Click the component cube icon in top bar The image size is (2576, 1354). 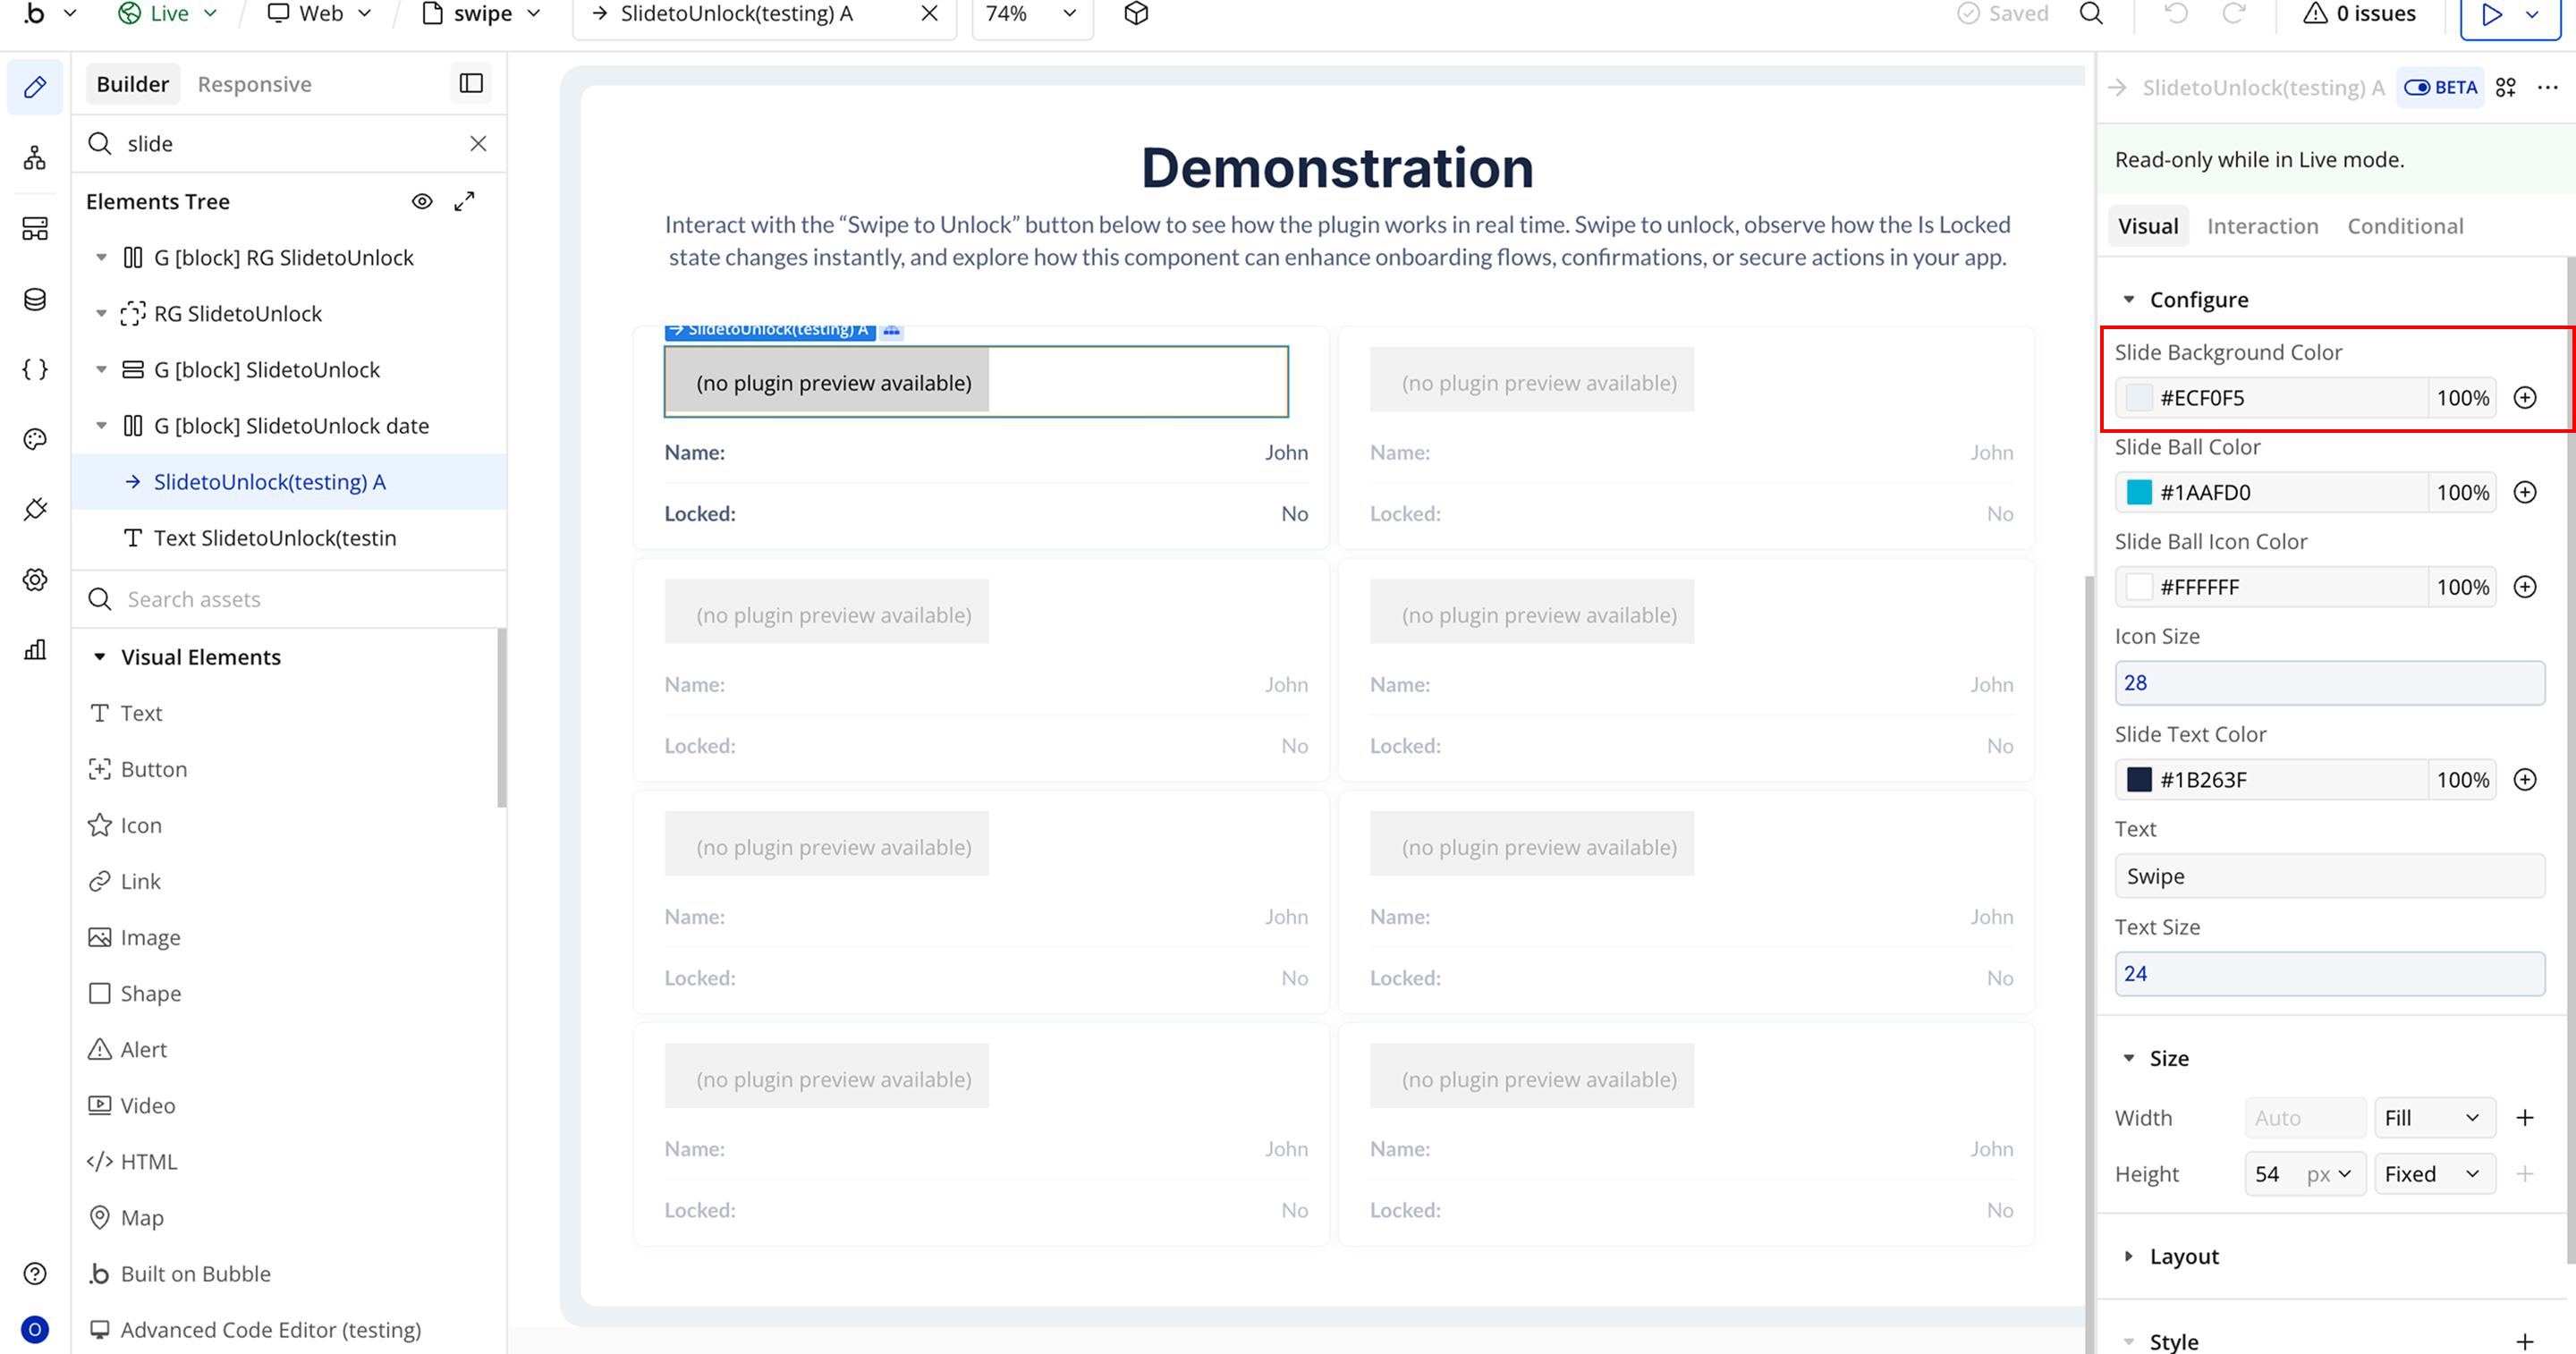(x=1136, y=14)
